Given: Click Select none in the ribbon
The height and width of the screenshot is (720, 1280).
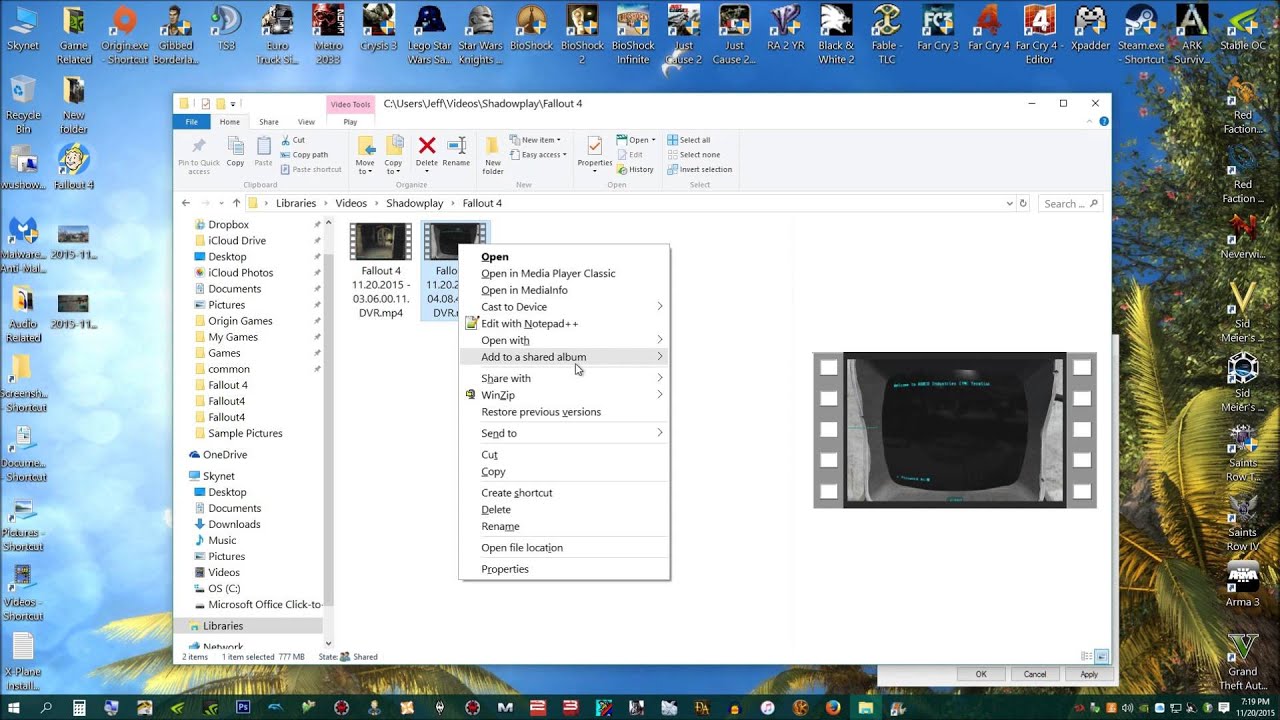Looking at the screenshot, I should point(692,155).
